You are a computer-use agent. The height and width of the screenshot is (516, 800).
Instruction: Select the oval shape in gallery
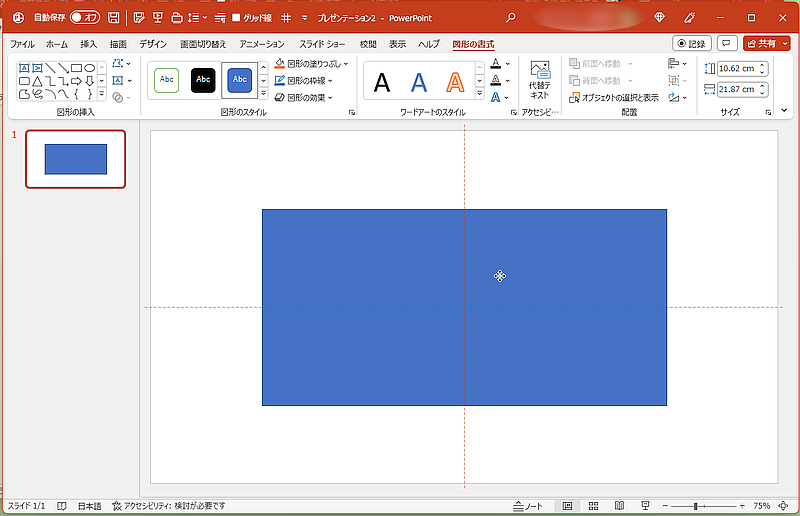pos(89,68)
